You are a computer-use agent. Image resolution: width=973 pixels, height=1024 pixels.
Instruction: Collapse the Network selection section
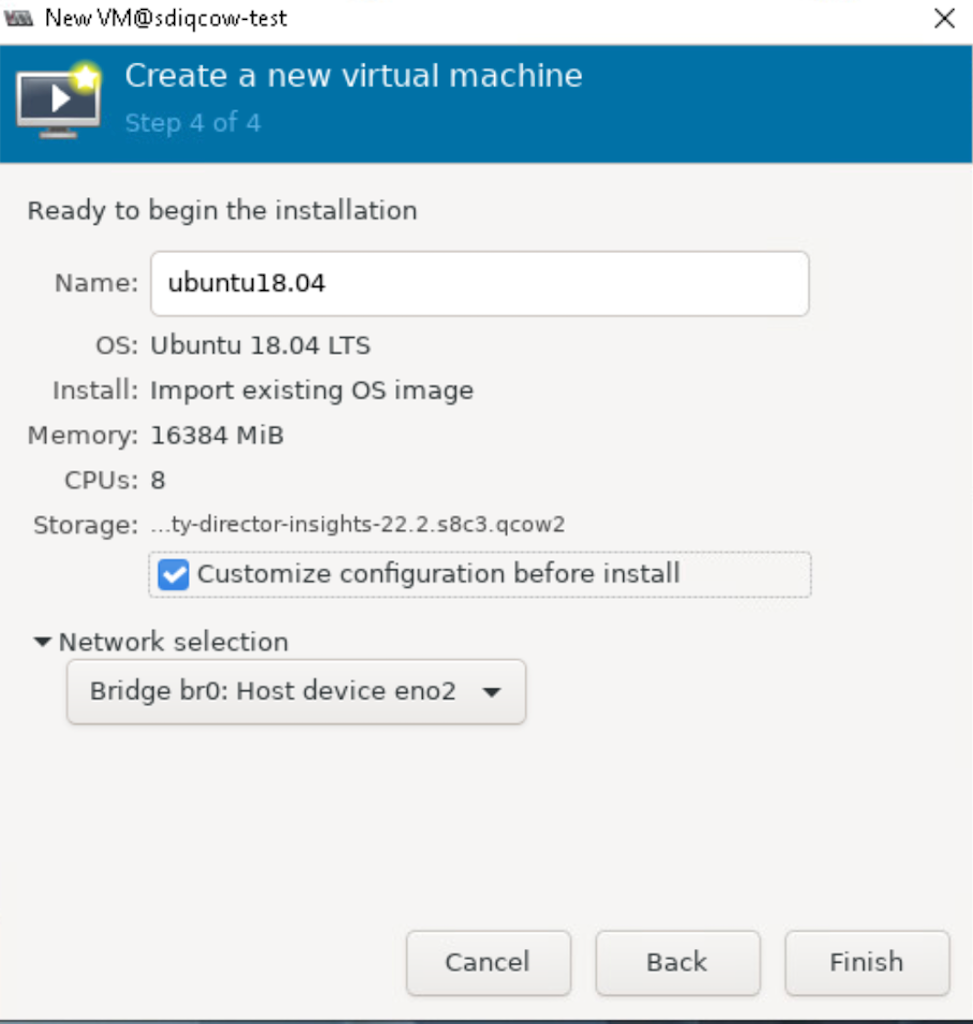42,642
